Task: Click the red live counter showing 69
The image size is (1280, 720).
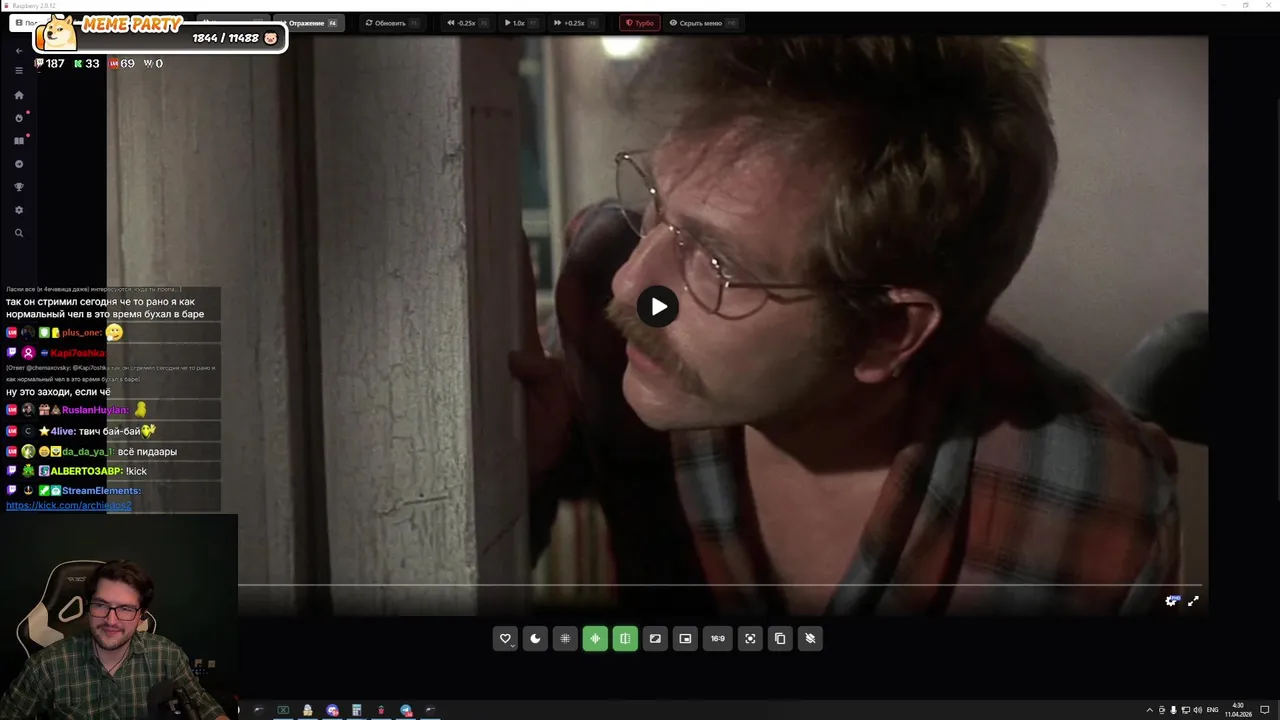Action: [x=121, y=63]
